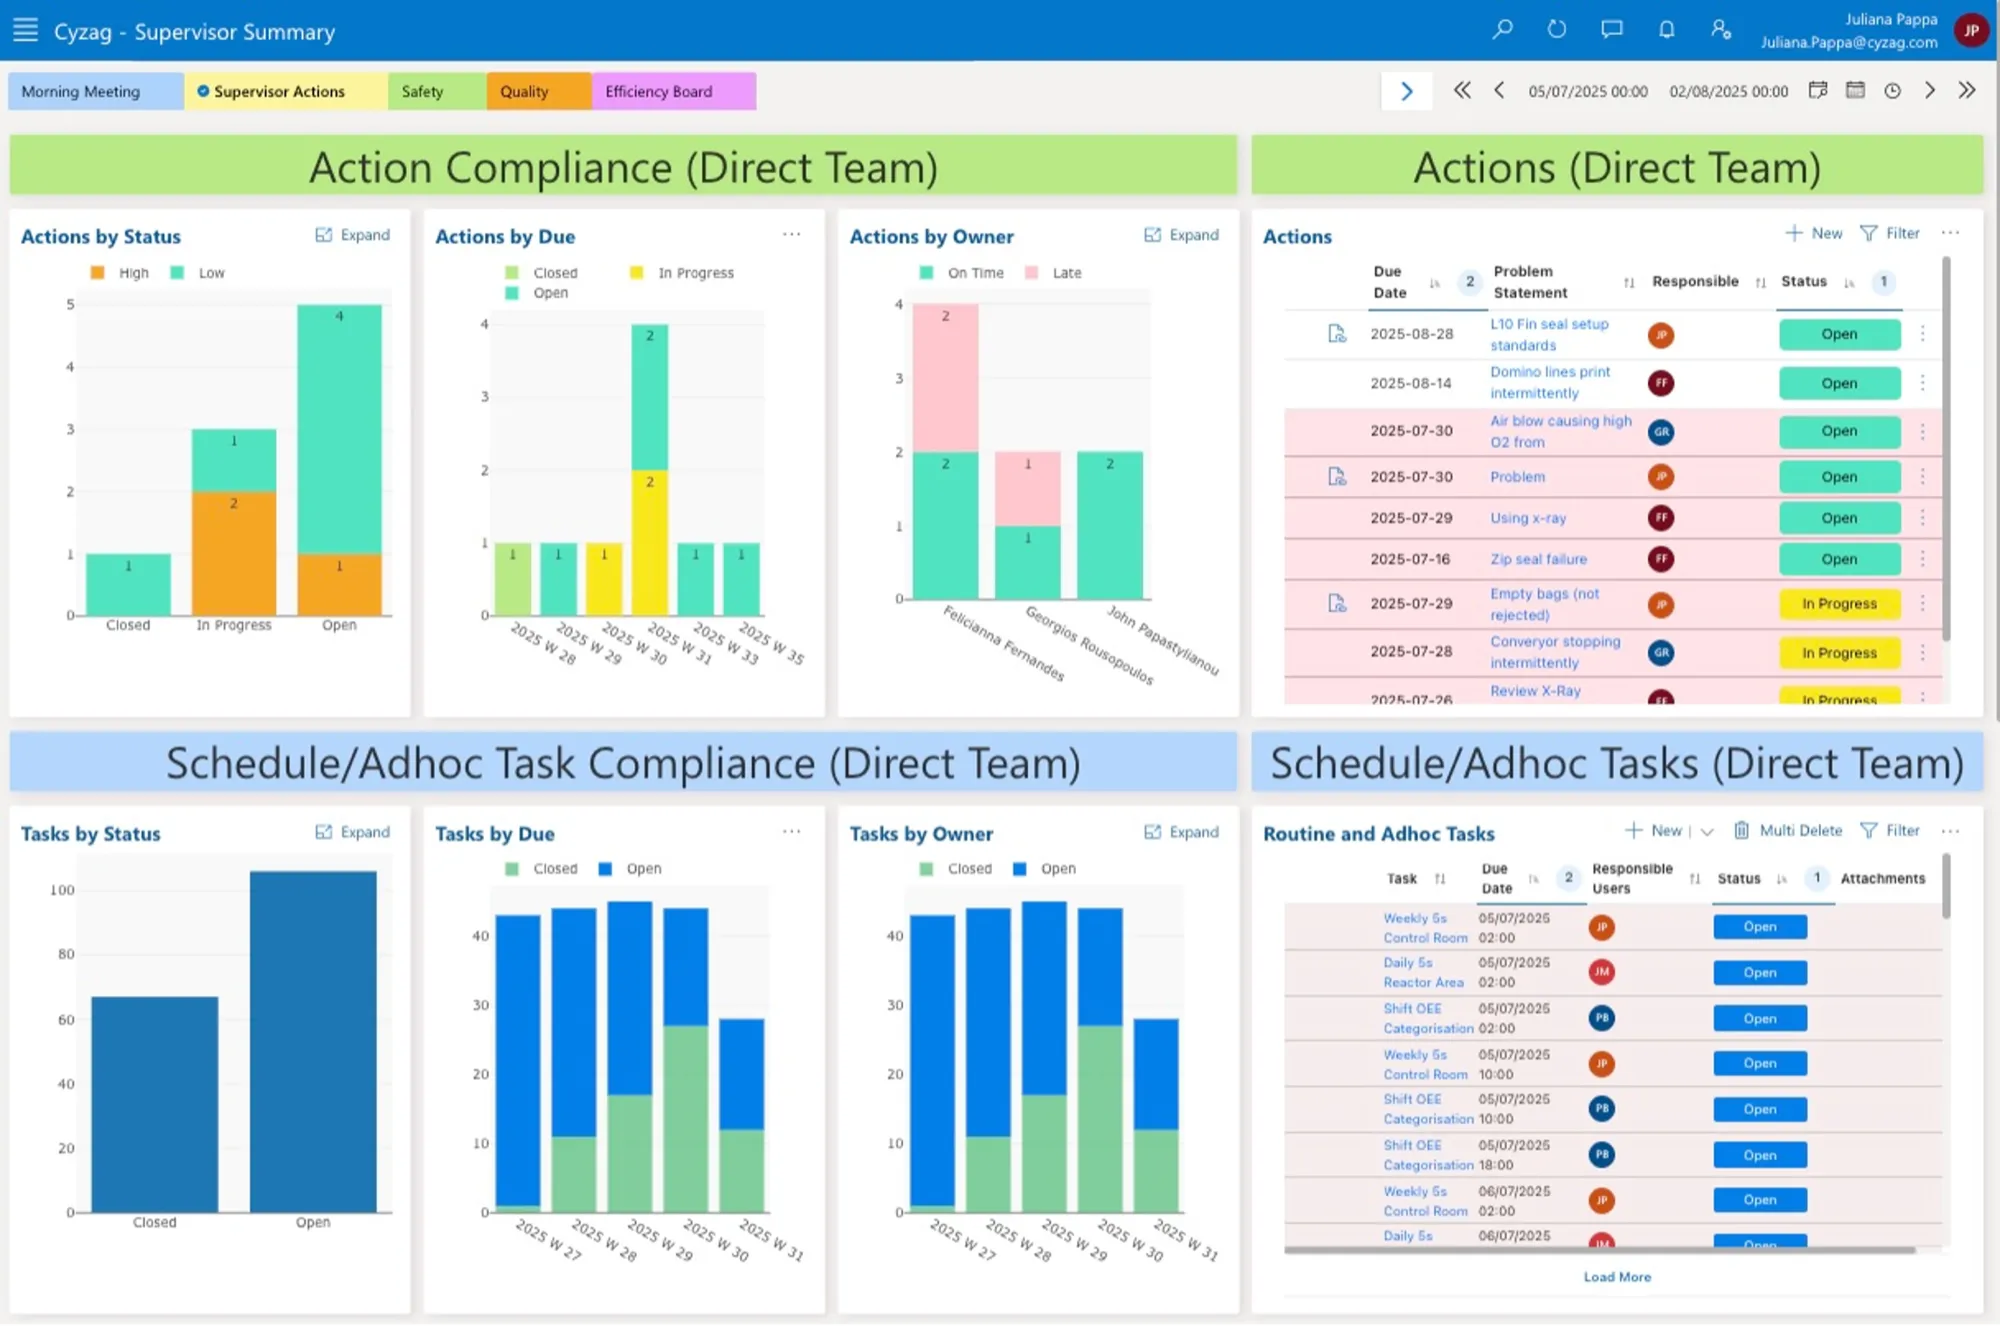Open the notifications bell
The width and height of the screenshot is (2000, 1328).
[1666, 29]
